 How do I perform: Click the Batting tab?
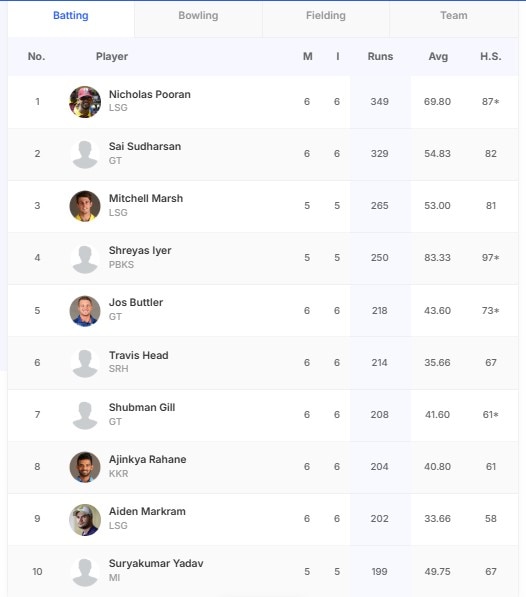71,16
